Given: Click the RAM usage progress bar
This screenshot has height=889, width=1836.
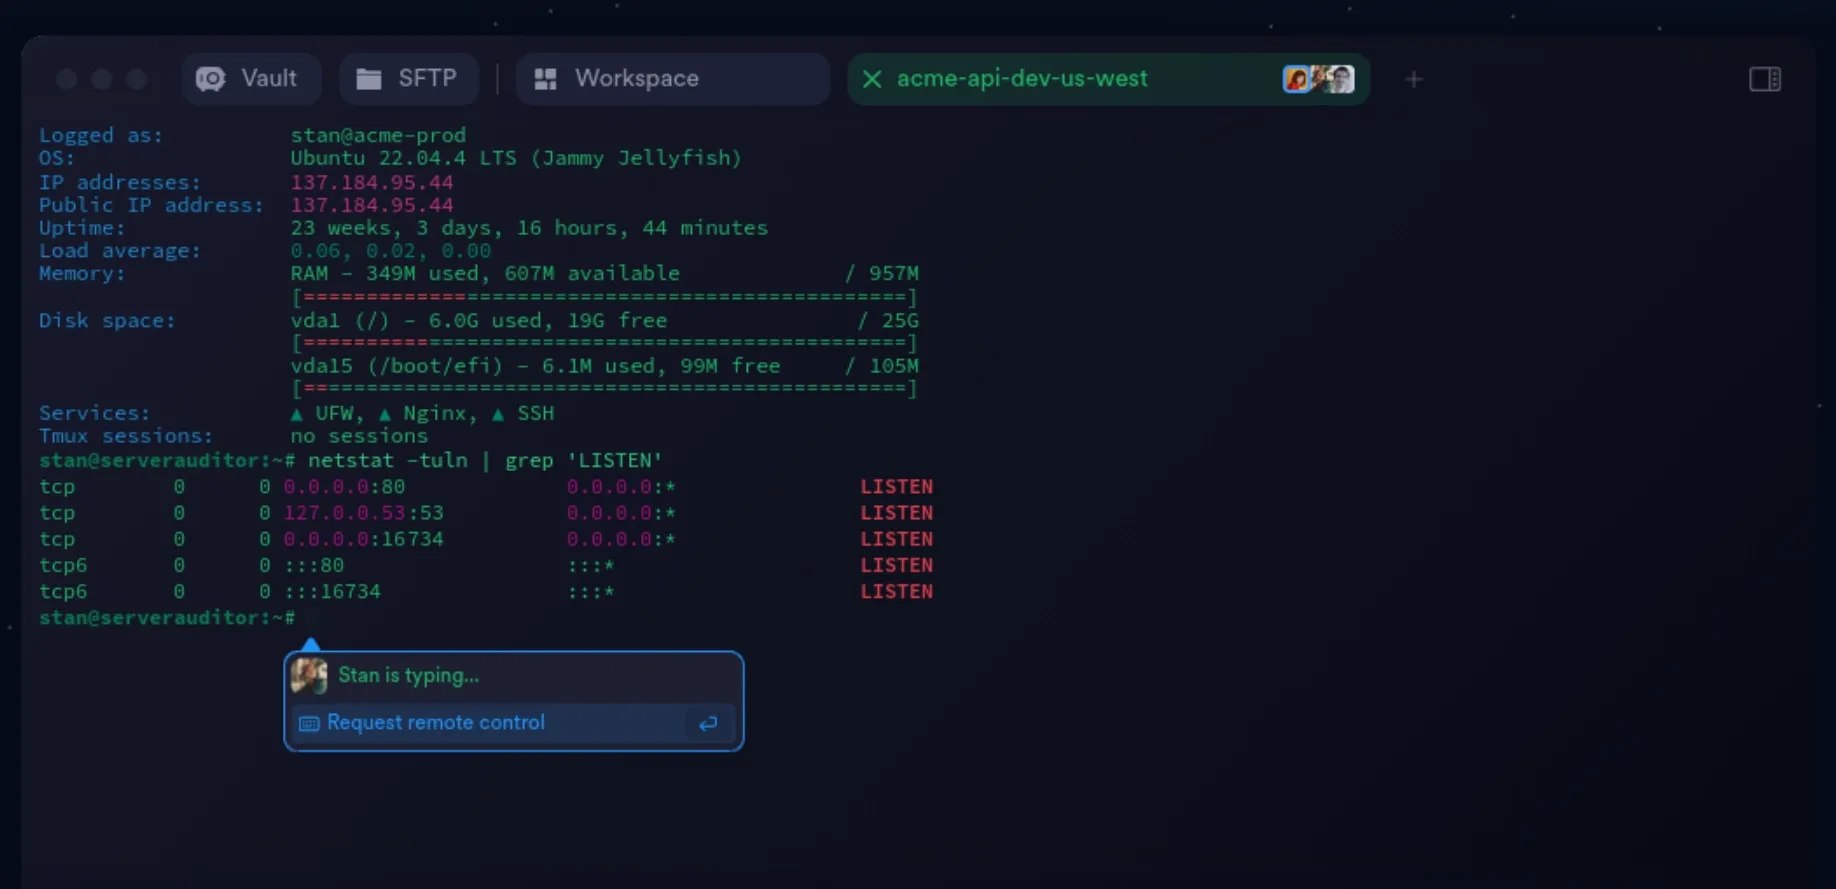Looking at the screenshot, I should (603, 297).
